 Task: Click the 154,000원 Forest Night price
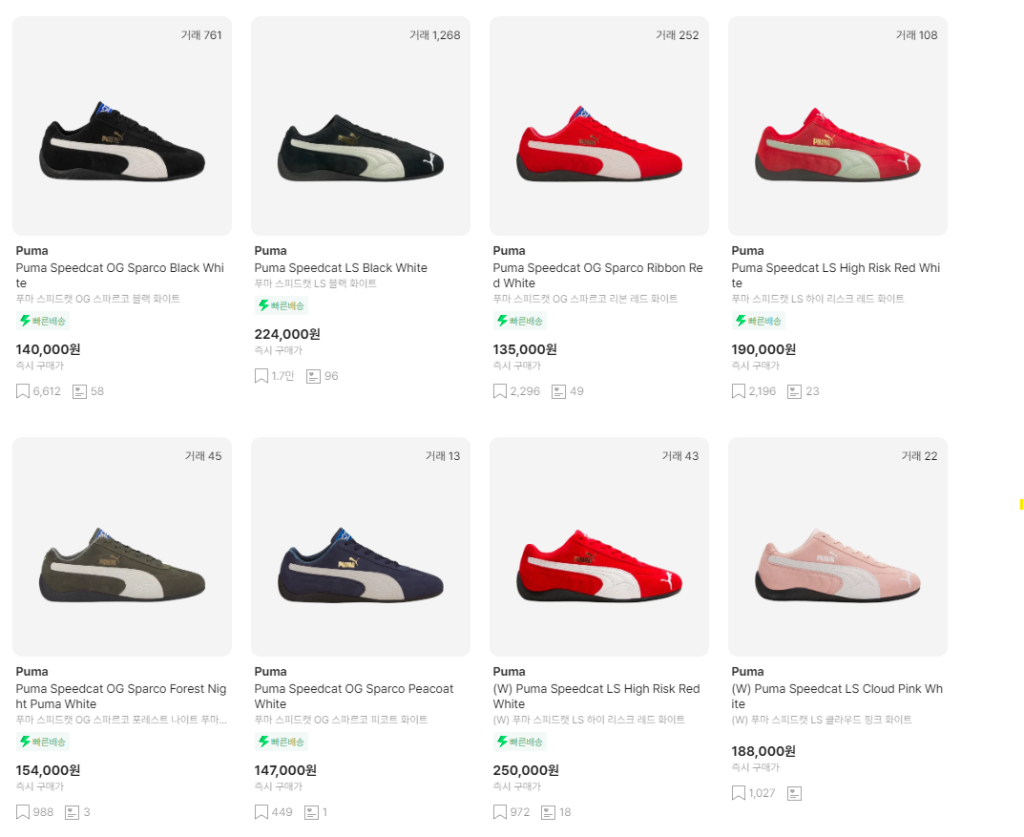tap(48, 770)
